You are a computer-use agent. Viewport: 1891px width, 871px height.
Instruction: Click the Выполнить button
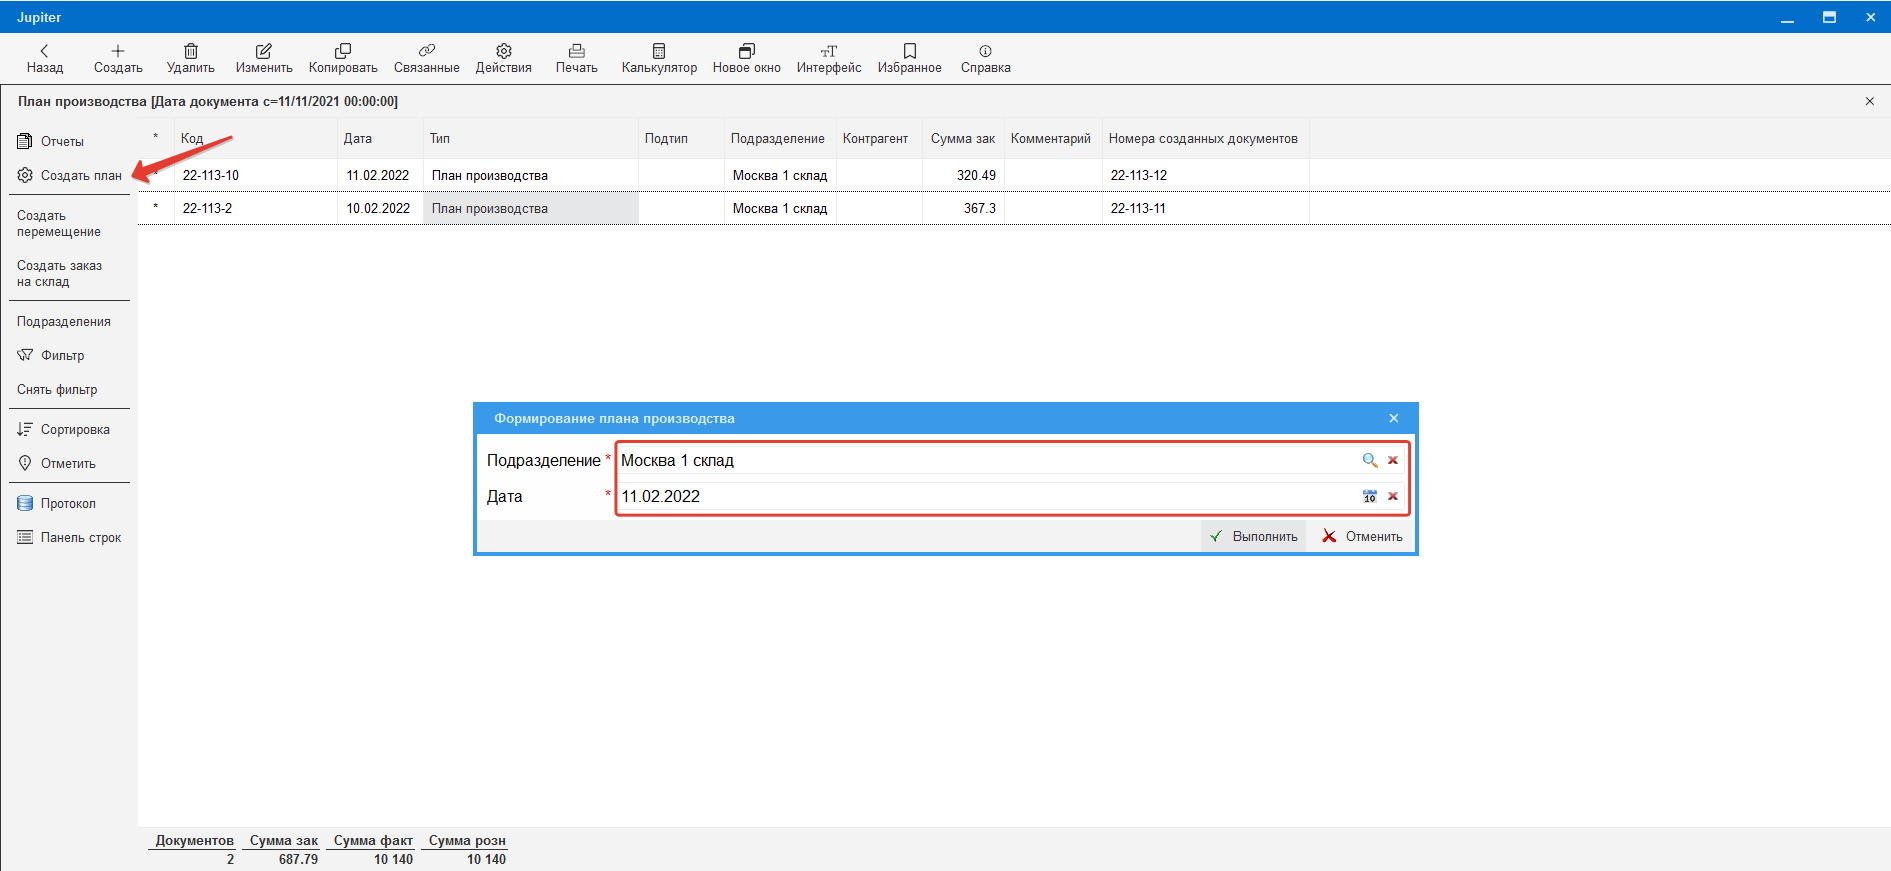click(1253, 536)
